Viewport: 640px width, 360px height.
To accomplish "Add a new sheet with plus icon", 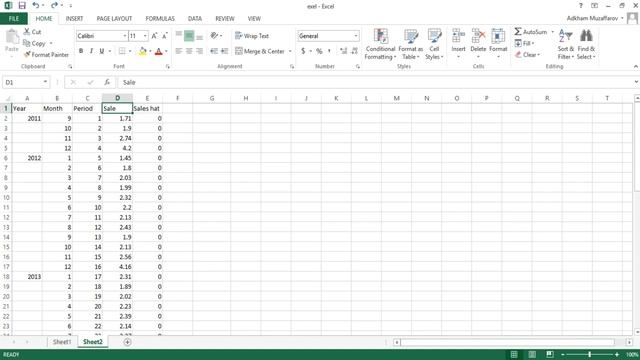I will point(127,342).
